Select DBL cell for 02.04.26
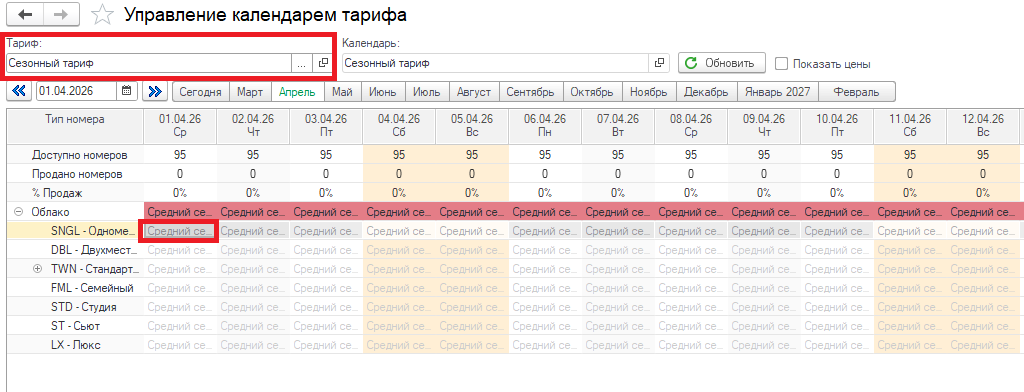 (253, 250)
